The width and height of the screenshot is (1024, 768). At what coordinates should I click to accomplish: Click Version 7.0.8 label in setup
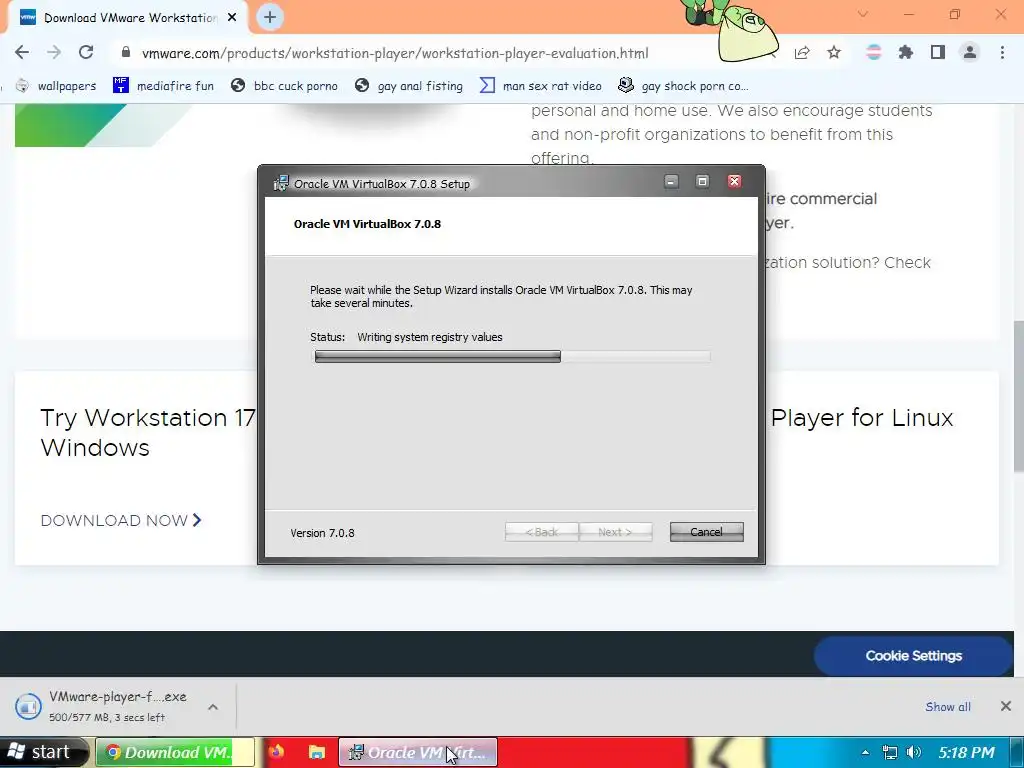point(323,533)
